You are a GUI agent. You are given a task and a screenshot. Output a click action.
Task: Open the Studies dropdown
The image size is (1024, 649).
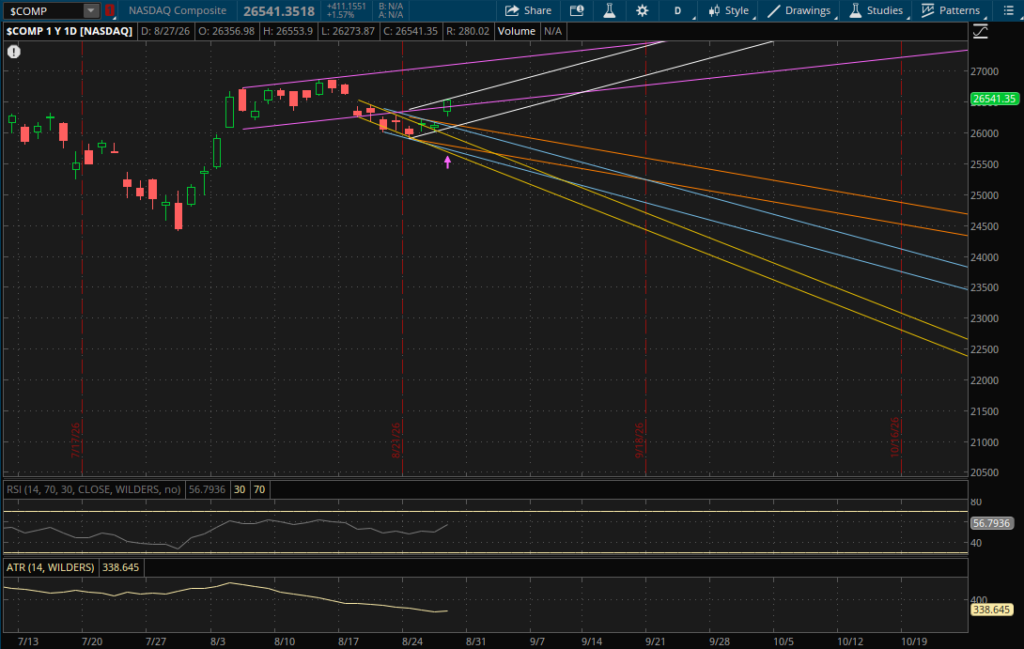[876, 10]
